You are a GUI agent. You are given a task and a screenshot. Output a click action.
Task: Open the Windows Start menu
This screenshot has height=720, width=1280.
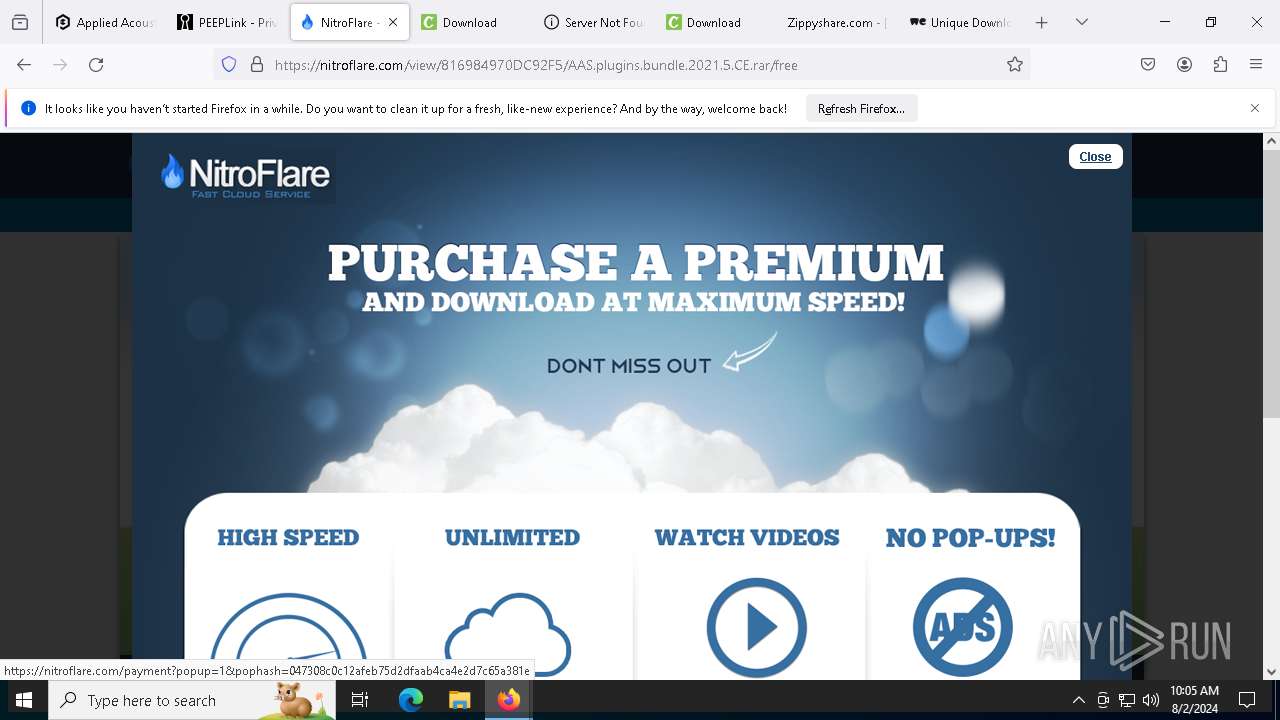coord(24,700)
